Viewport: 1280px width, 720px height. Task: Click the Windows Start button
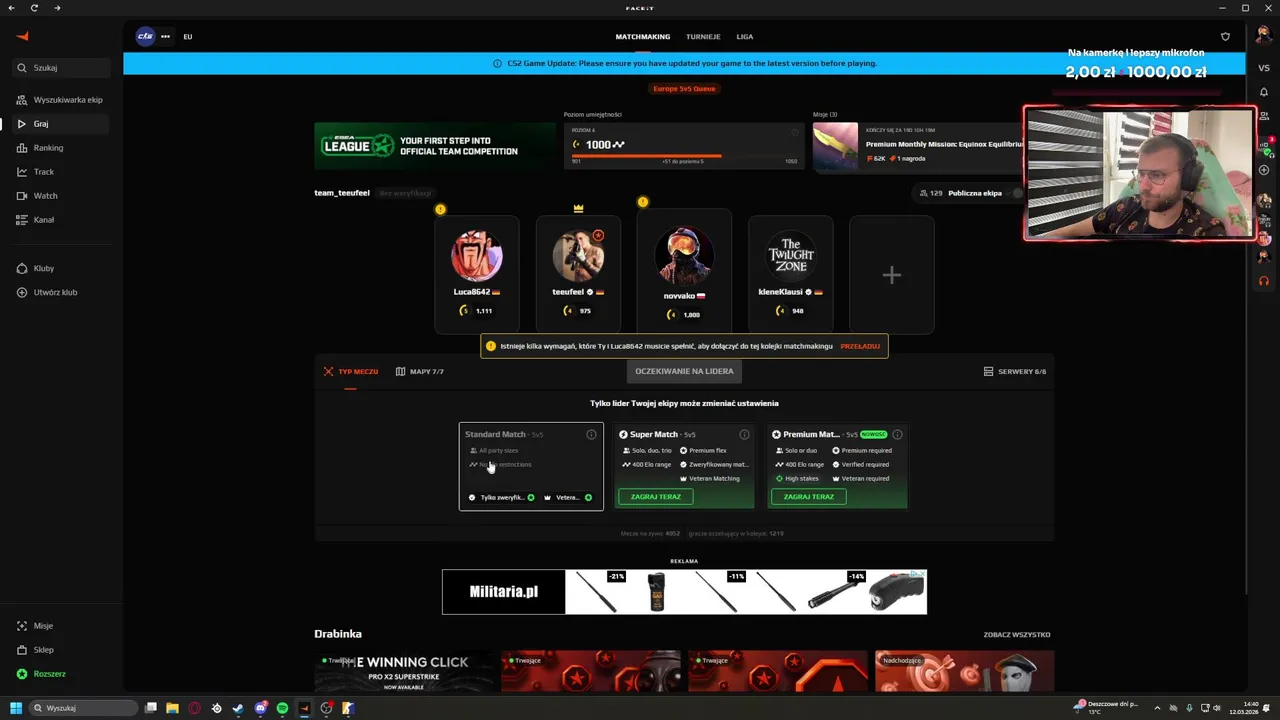click(15, 708)
